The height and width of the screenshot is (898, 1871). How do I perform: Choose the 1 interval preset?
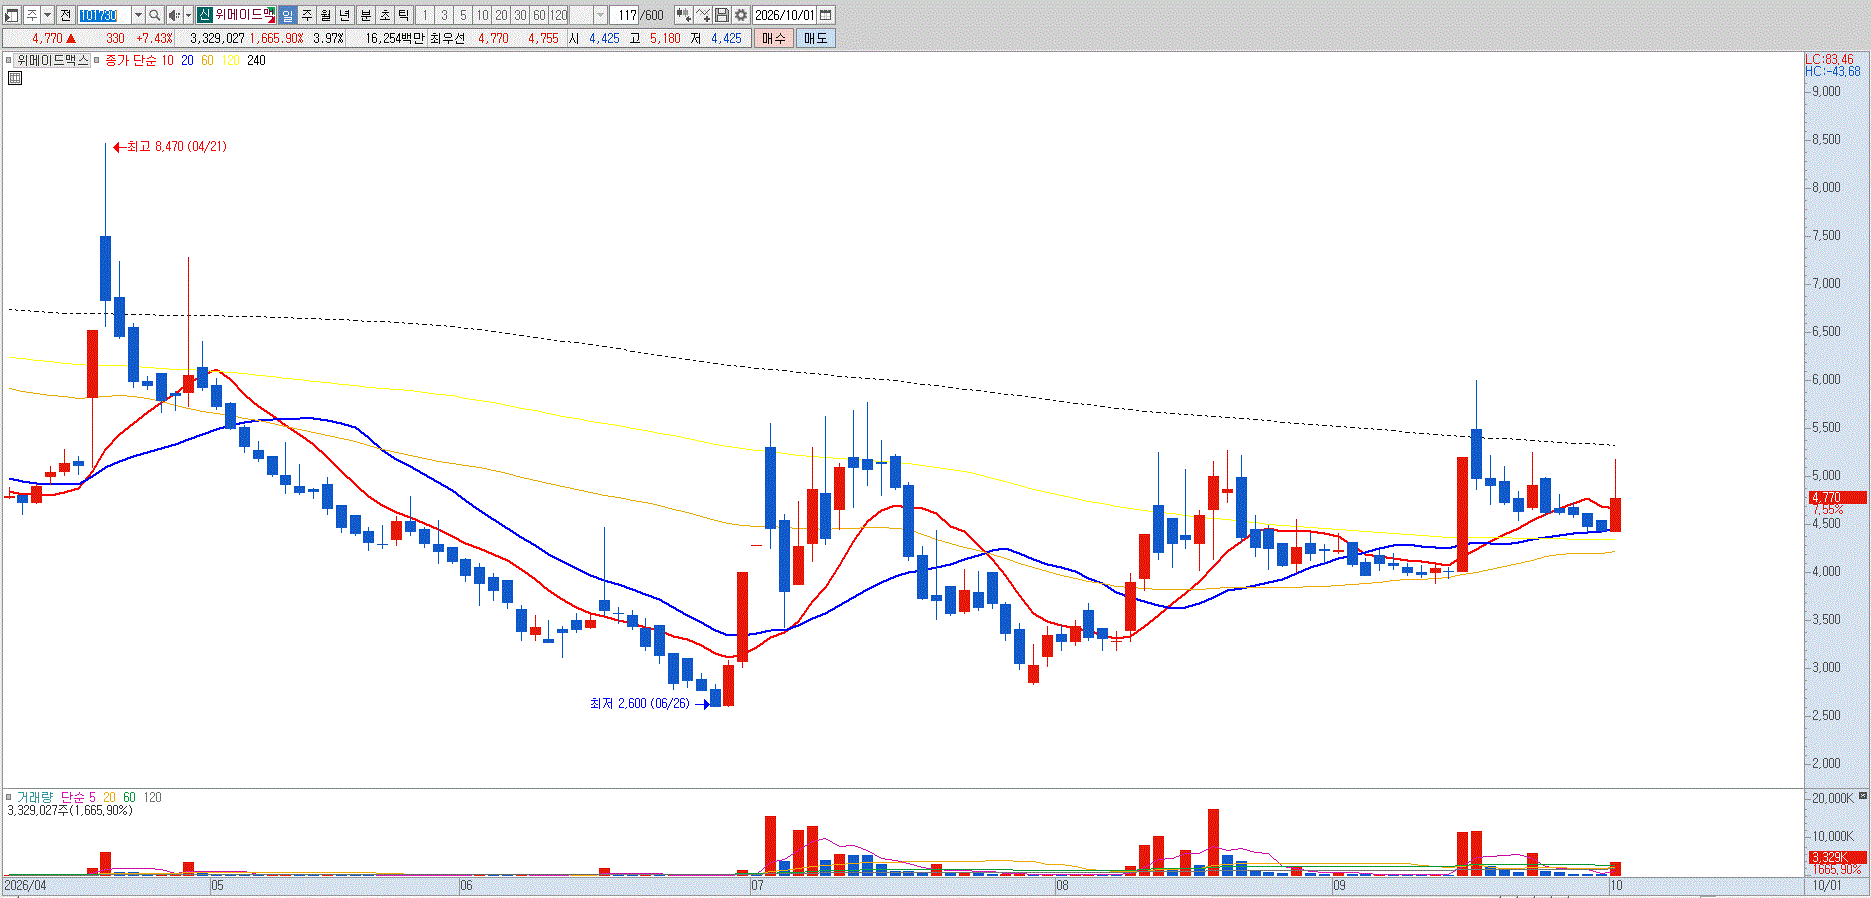[425, 15]
